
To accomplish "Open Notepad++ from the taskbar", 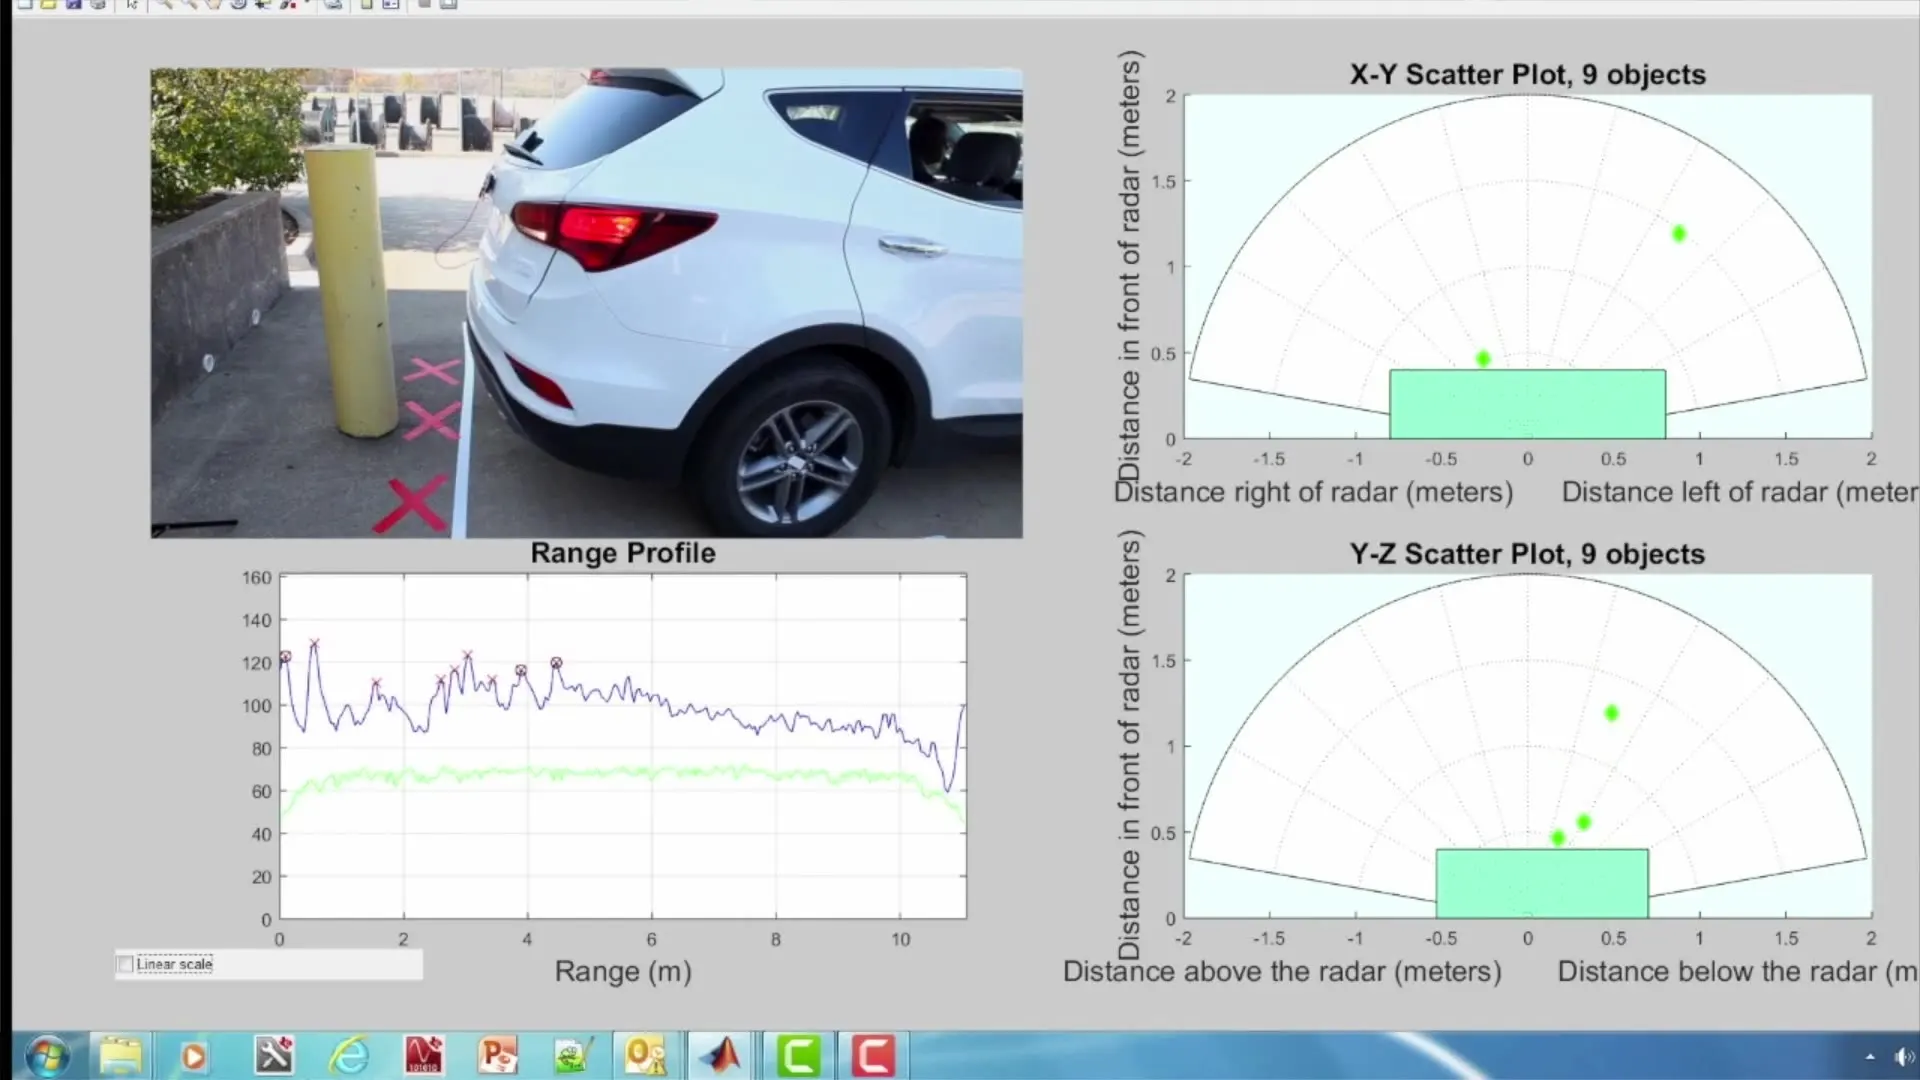I will click(572, 1056).
